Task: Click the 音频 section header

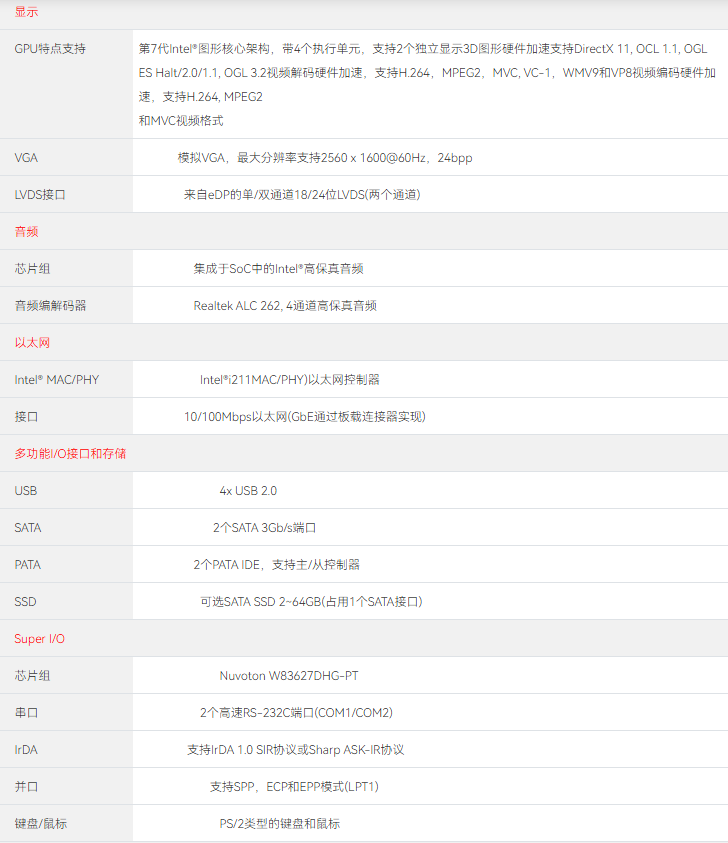Action: coord(26,231)
